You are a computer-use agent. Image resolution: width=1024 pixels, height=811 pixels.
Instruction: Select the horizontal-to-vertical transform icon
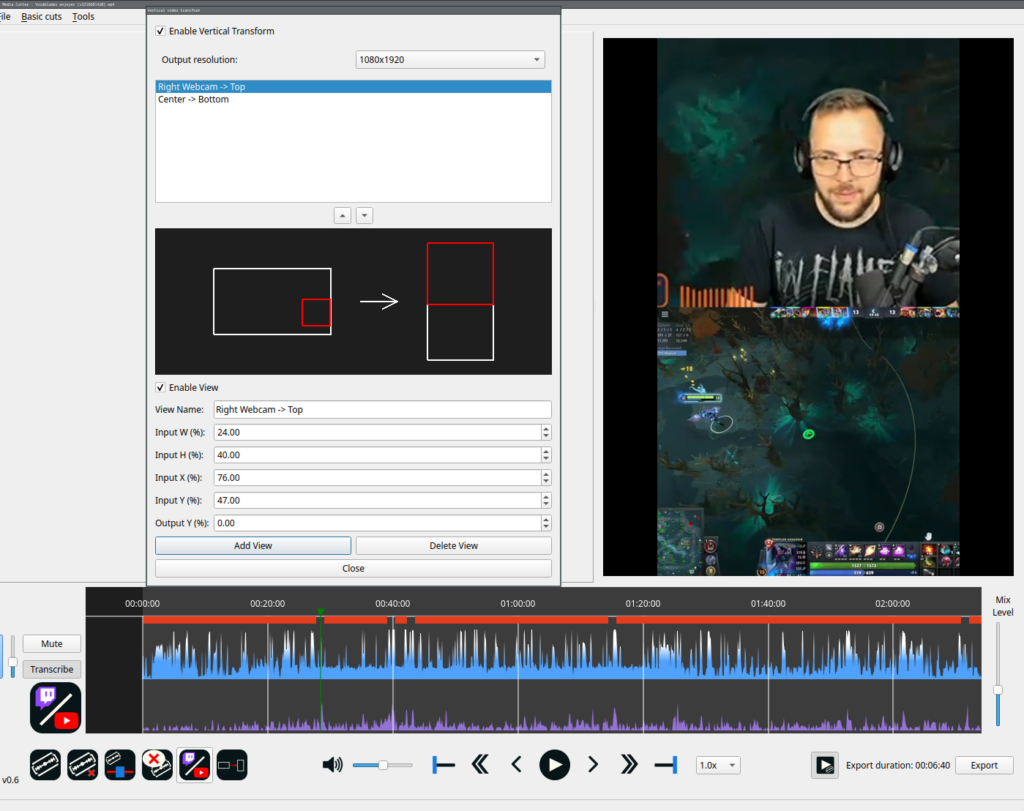click(231, 765)
